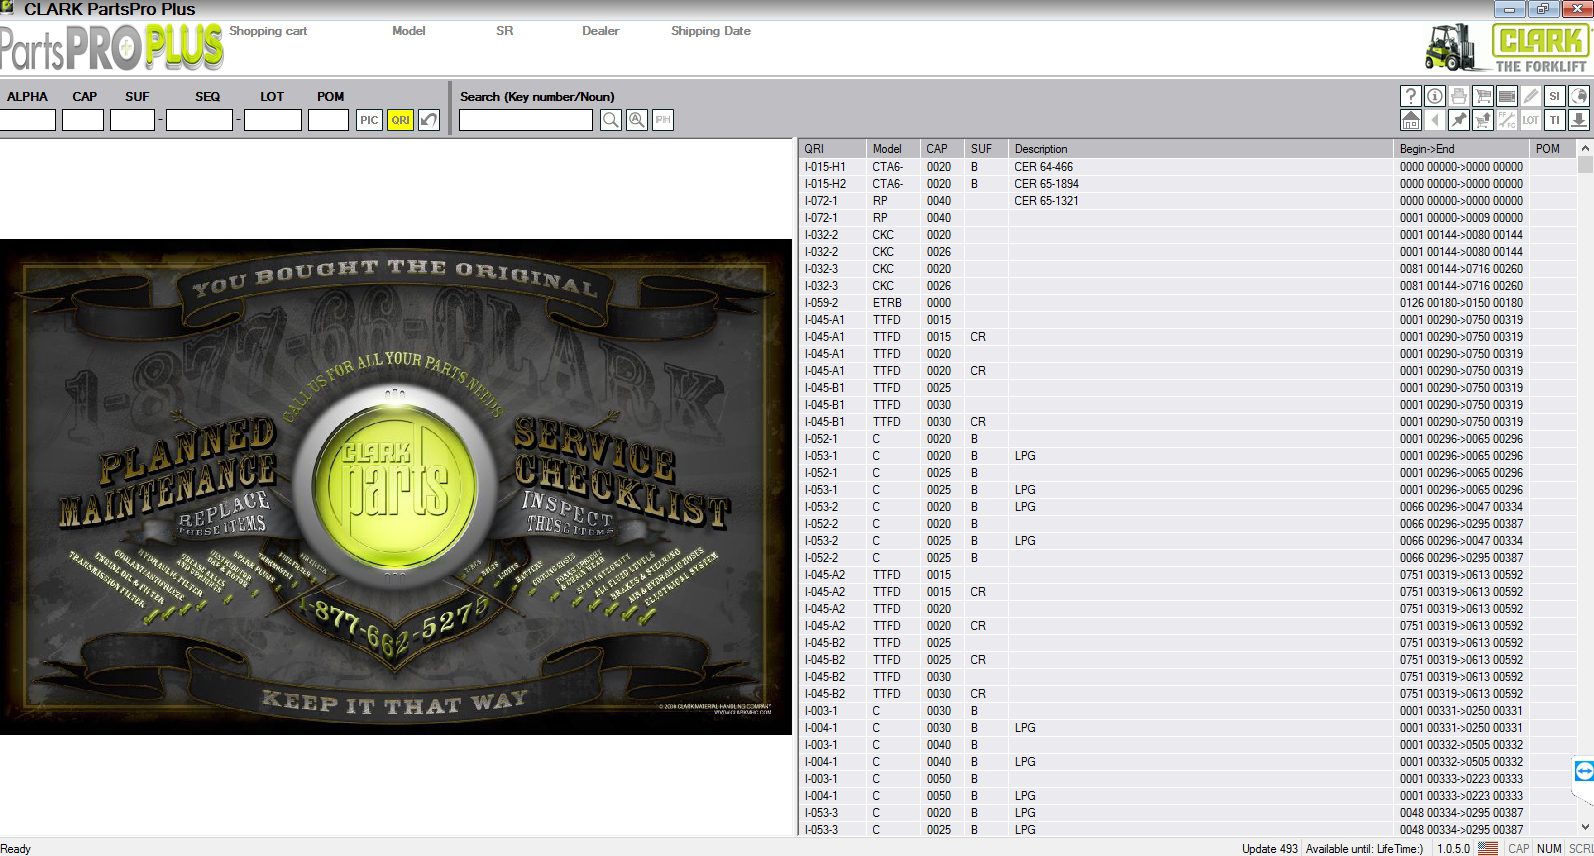Click description 'CER 65-1321'

[x=1046, y=201]
